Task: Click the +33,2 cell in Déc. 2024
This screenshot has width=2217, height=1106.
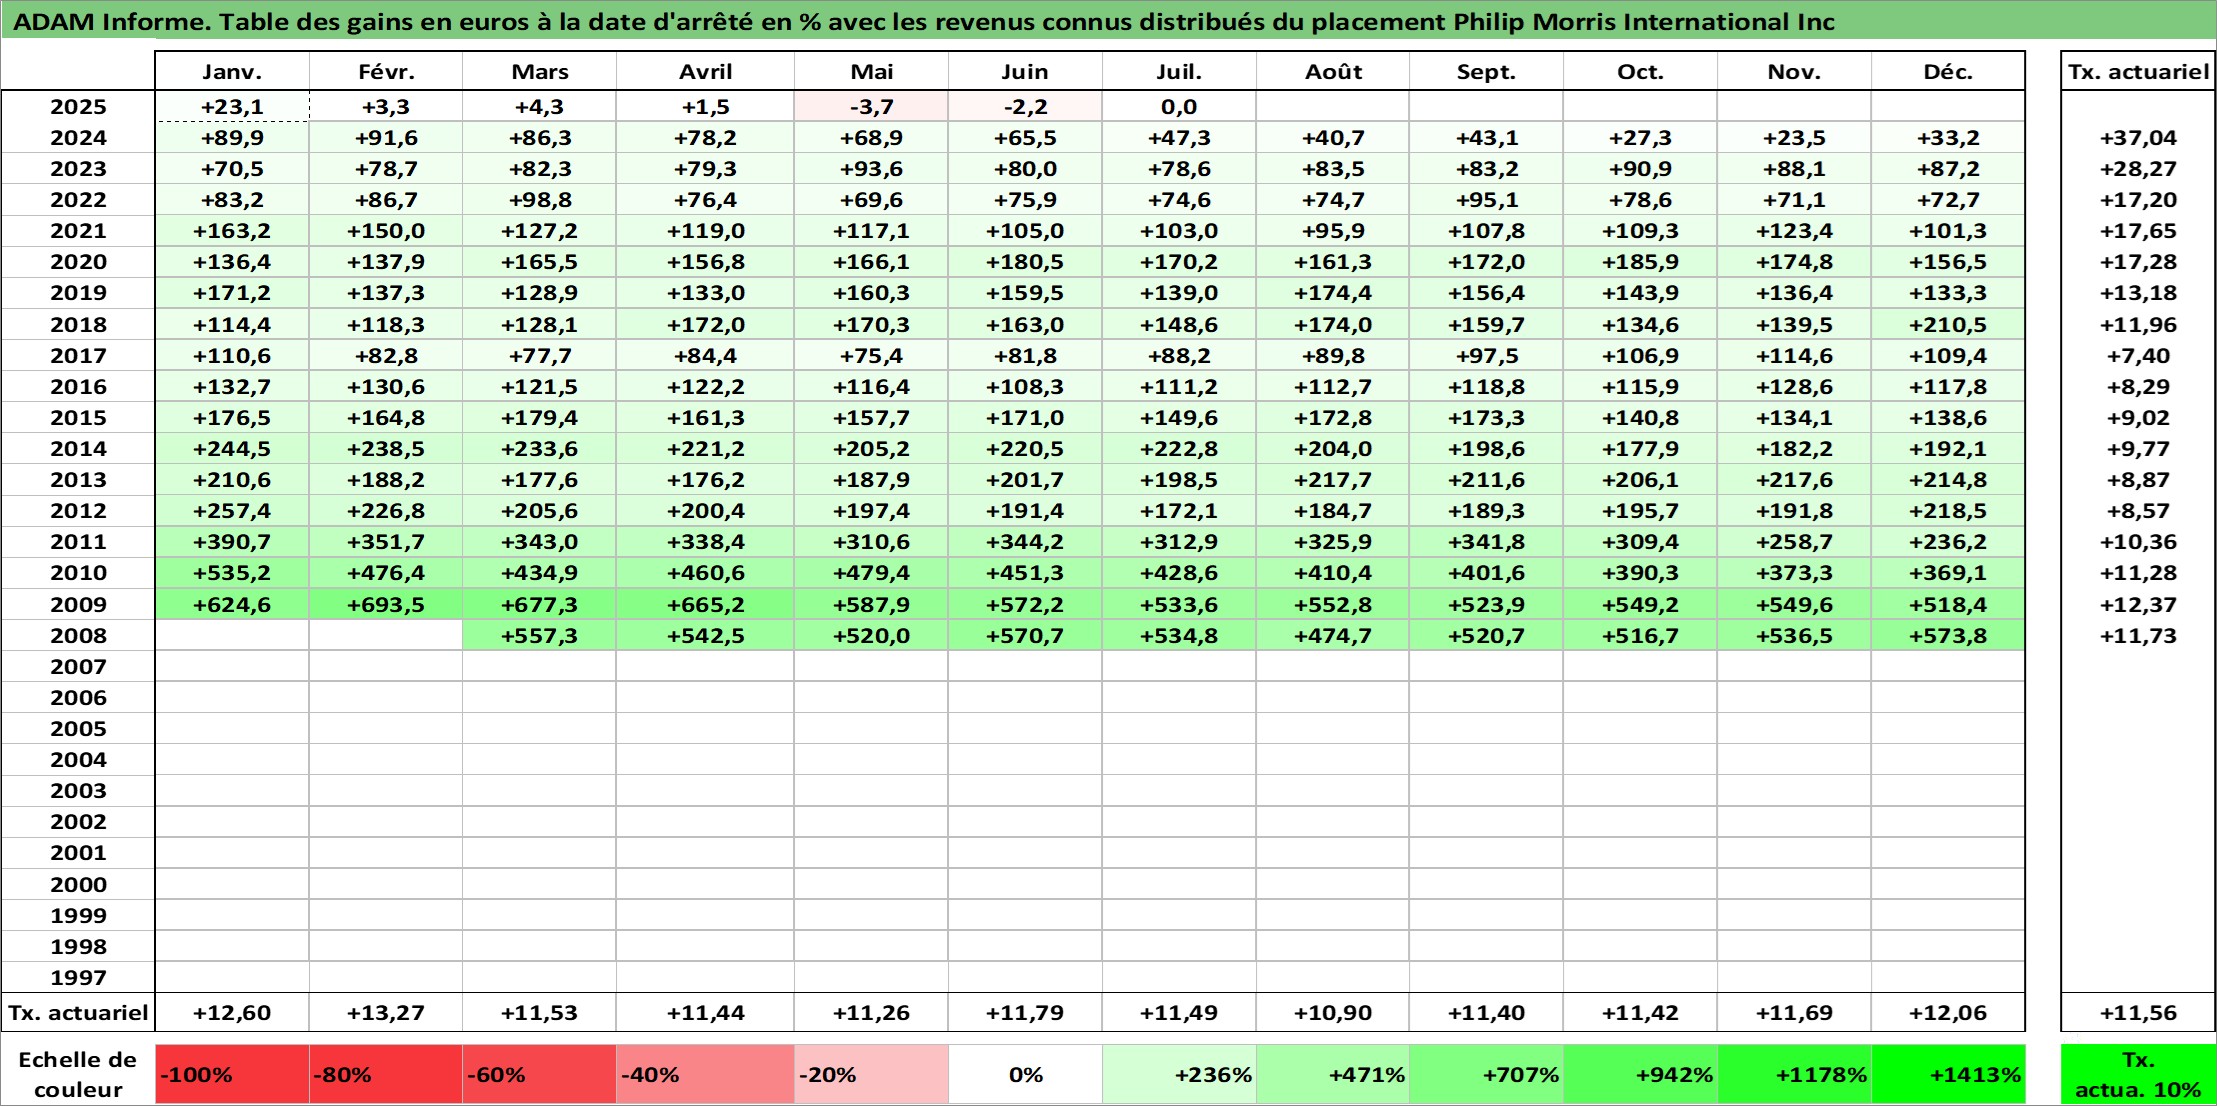Action: (x=1948, y=138)
